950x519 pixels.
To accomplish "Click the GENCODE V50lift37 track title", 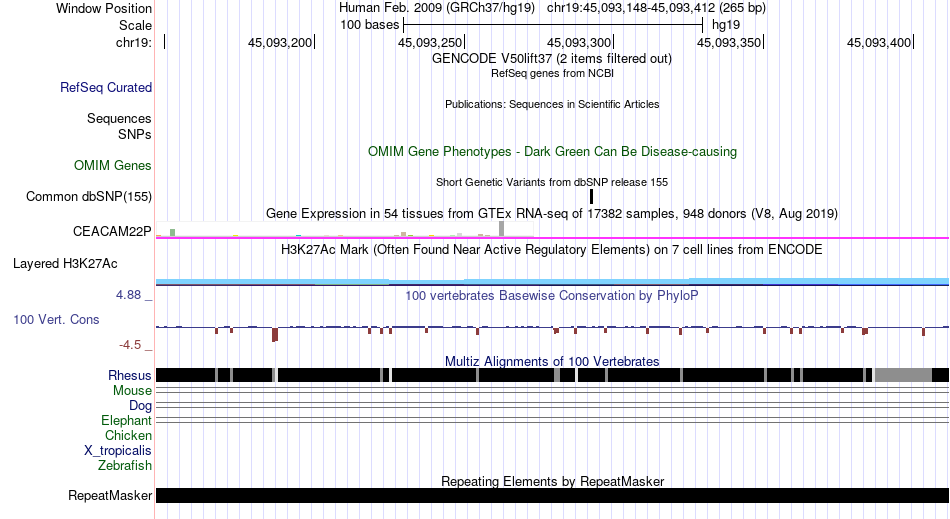I will (551, 59).
